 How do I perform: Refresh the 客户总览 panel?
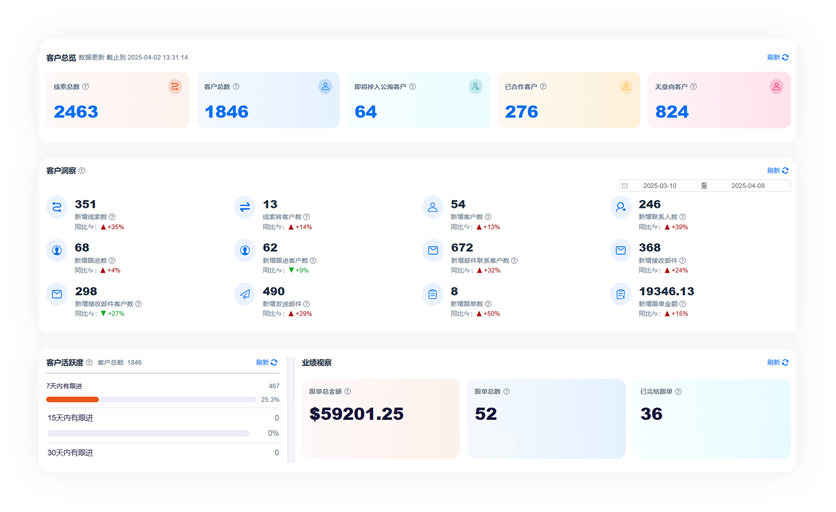tap(777, 58)
